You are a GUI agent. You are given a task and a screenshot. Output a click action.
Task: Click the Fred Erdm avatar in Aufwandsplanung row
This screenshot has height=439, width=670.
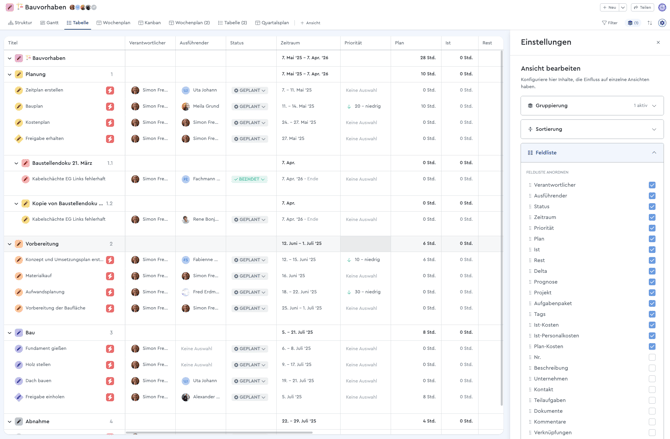185,292
